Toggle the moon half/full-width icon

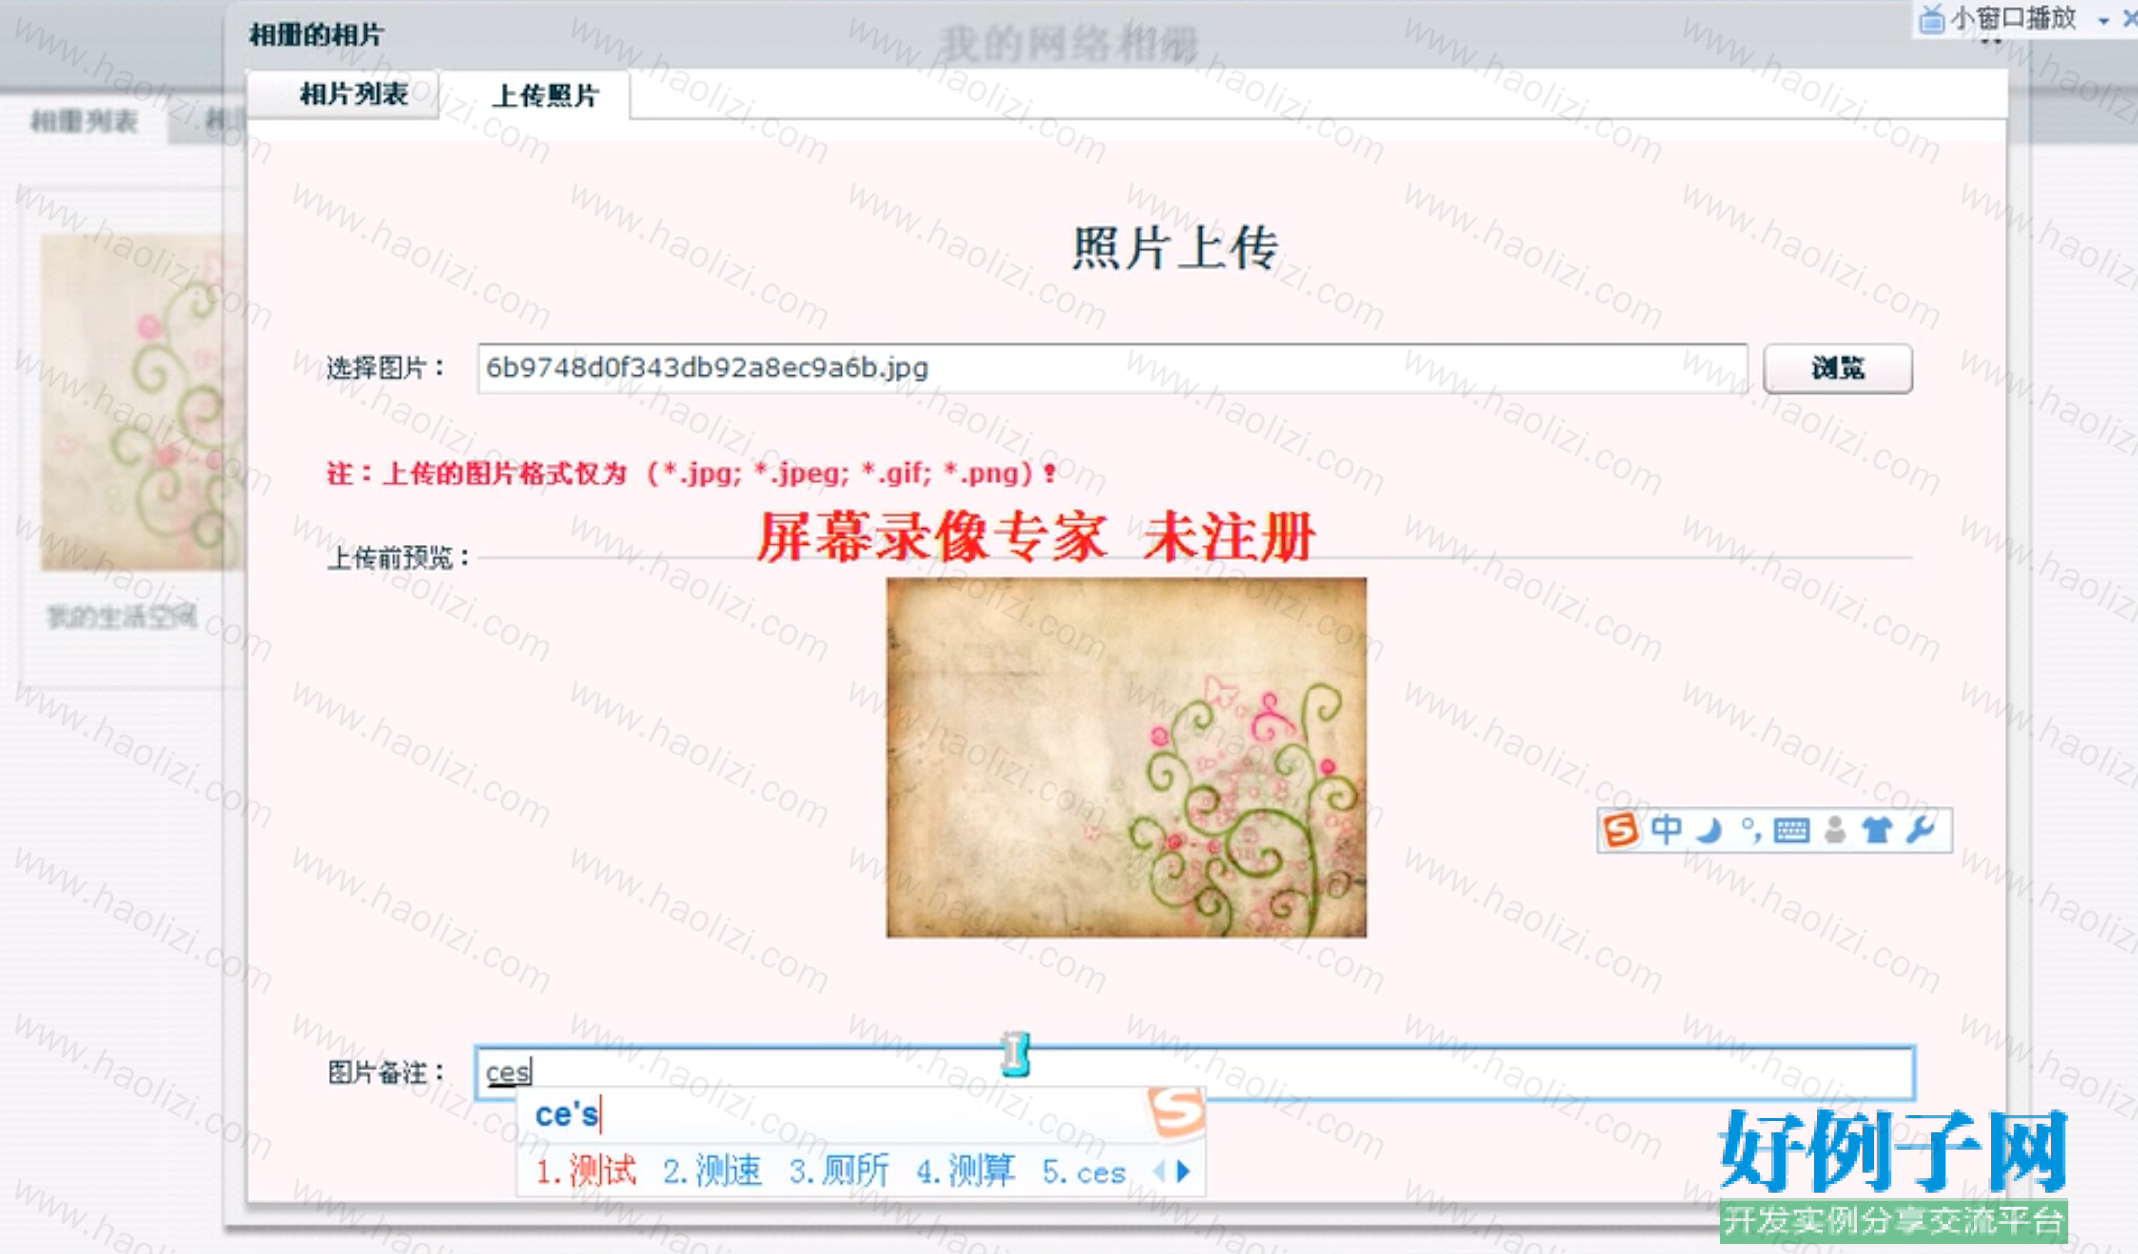point(1709,830)
